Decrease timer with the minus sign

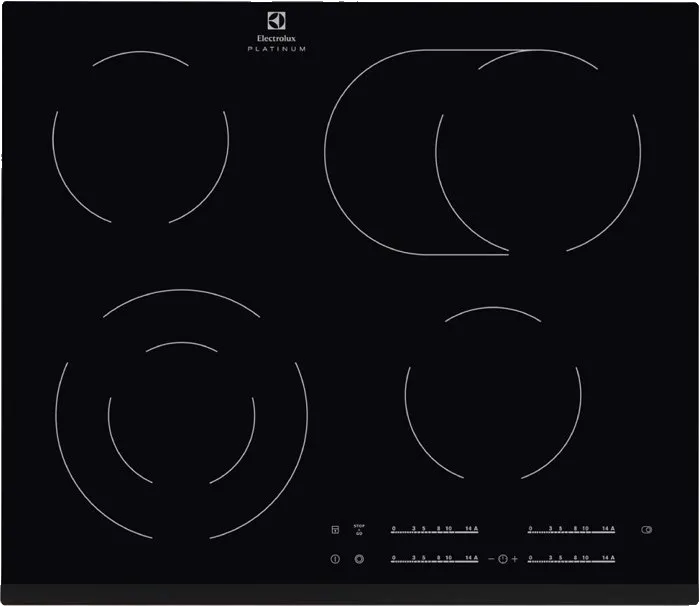coord(490,559)
